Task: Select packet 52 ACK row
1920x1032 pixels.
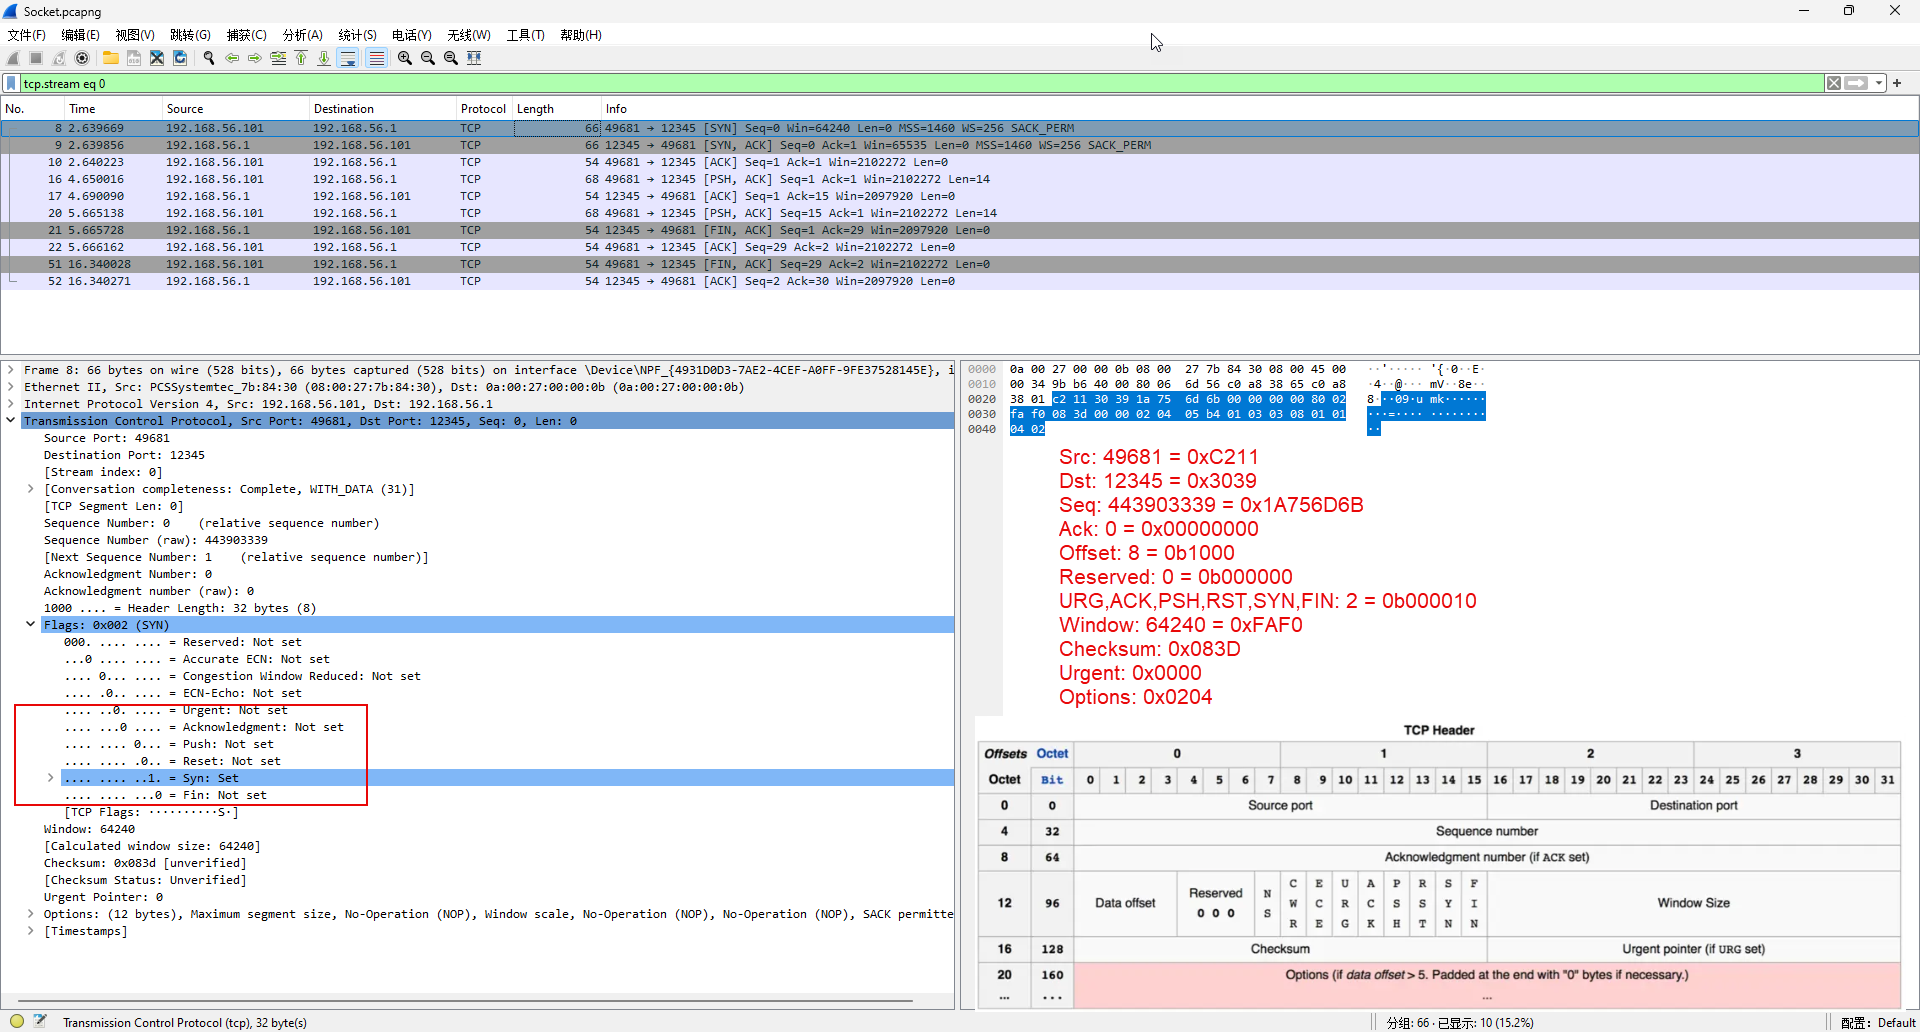Action: (960, 281)
